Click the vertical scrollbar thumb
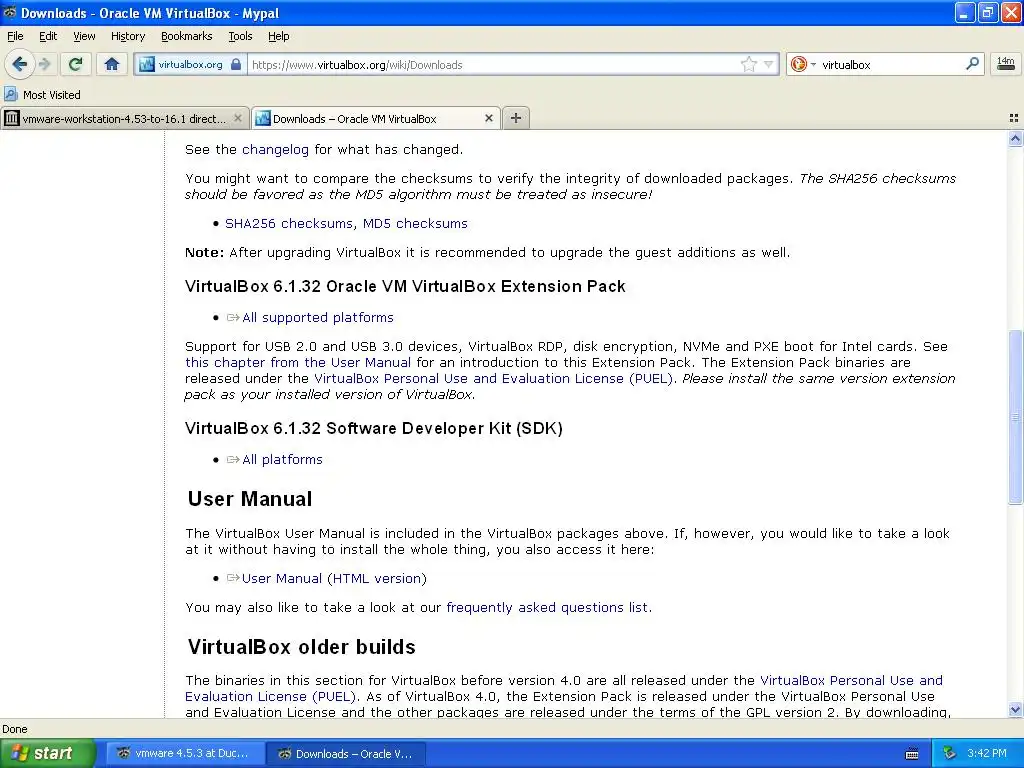1024x768 pixels. coord(1015,417)
